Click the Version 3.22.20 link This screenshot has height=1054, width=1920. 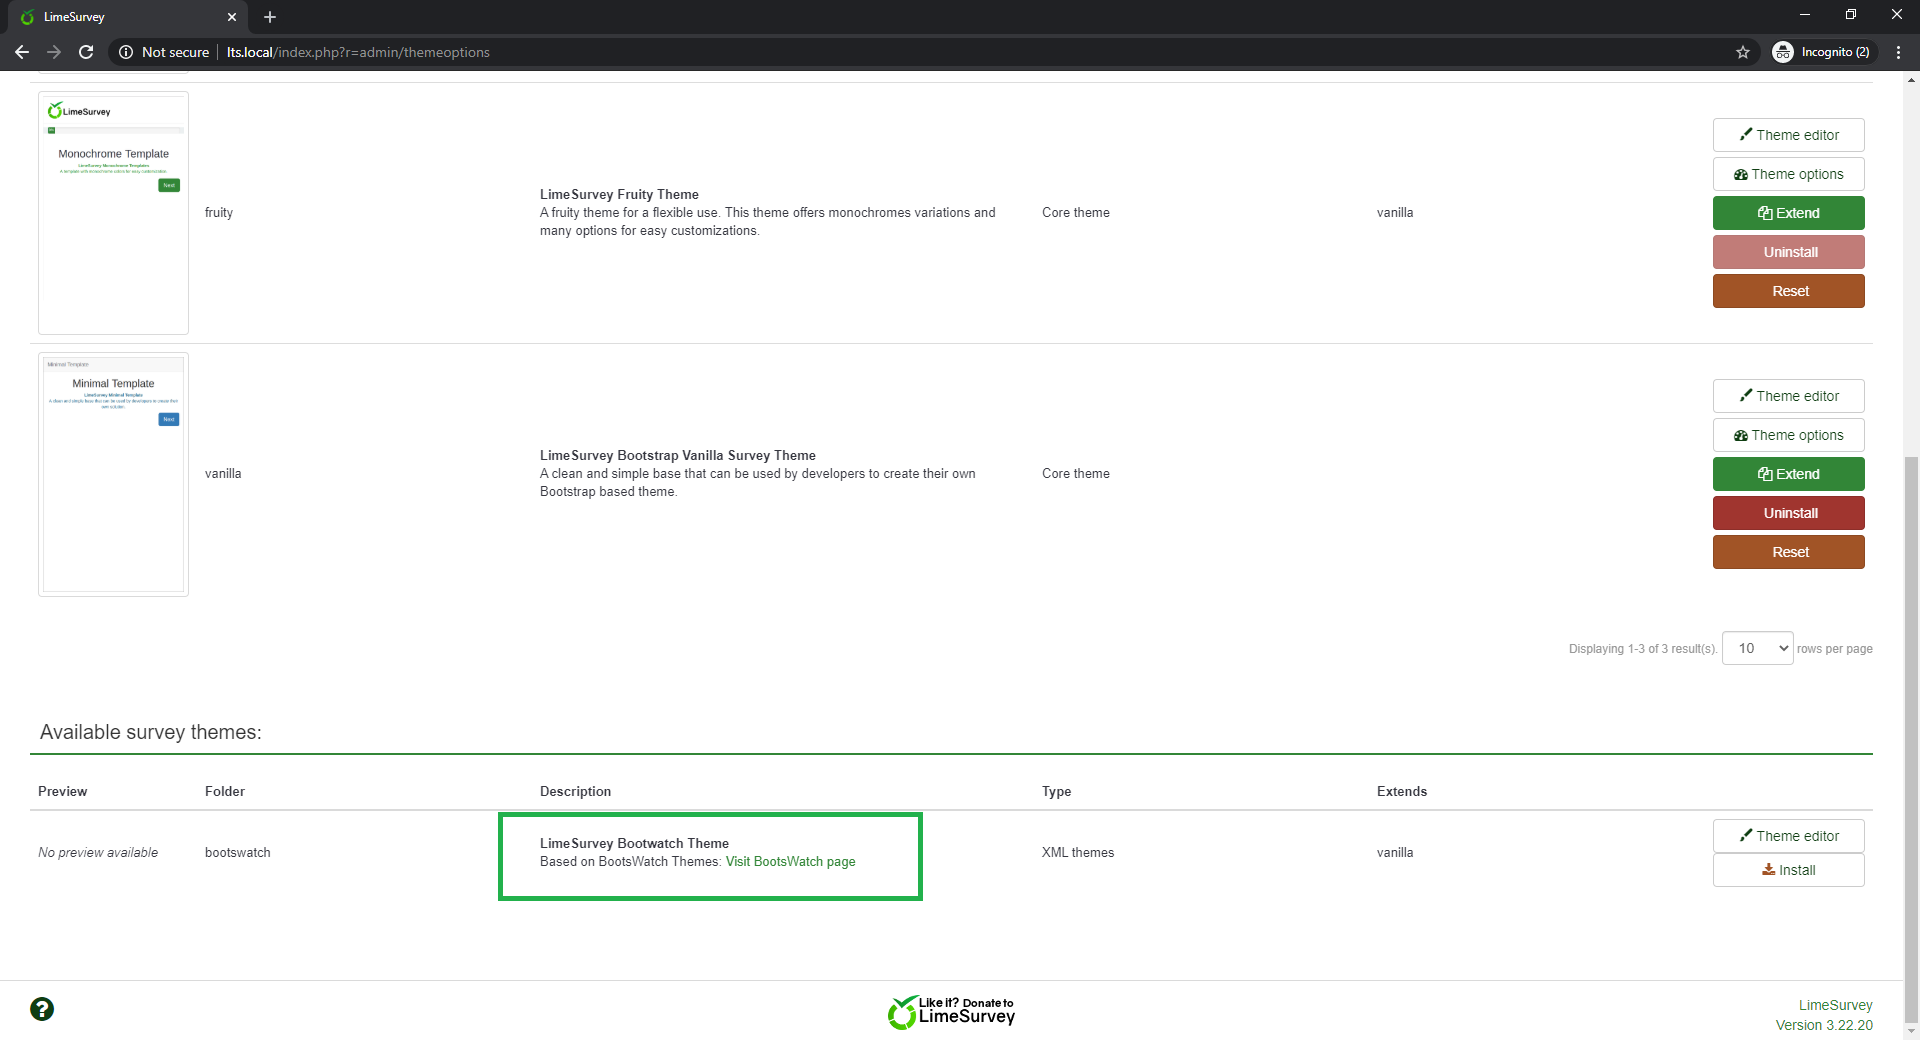pyautogui.click(x=1824, y=1026)
